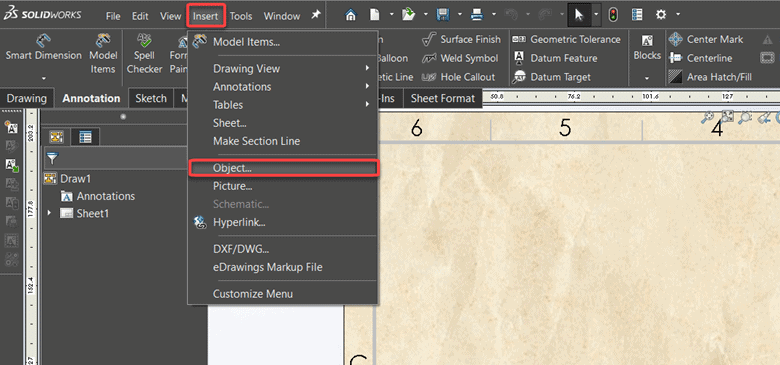Click the Hole Callout tool
780x365 pixels.
pyautogui.click(x=458, y=77)
